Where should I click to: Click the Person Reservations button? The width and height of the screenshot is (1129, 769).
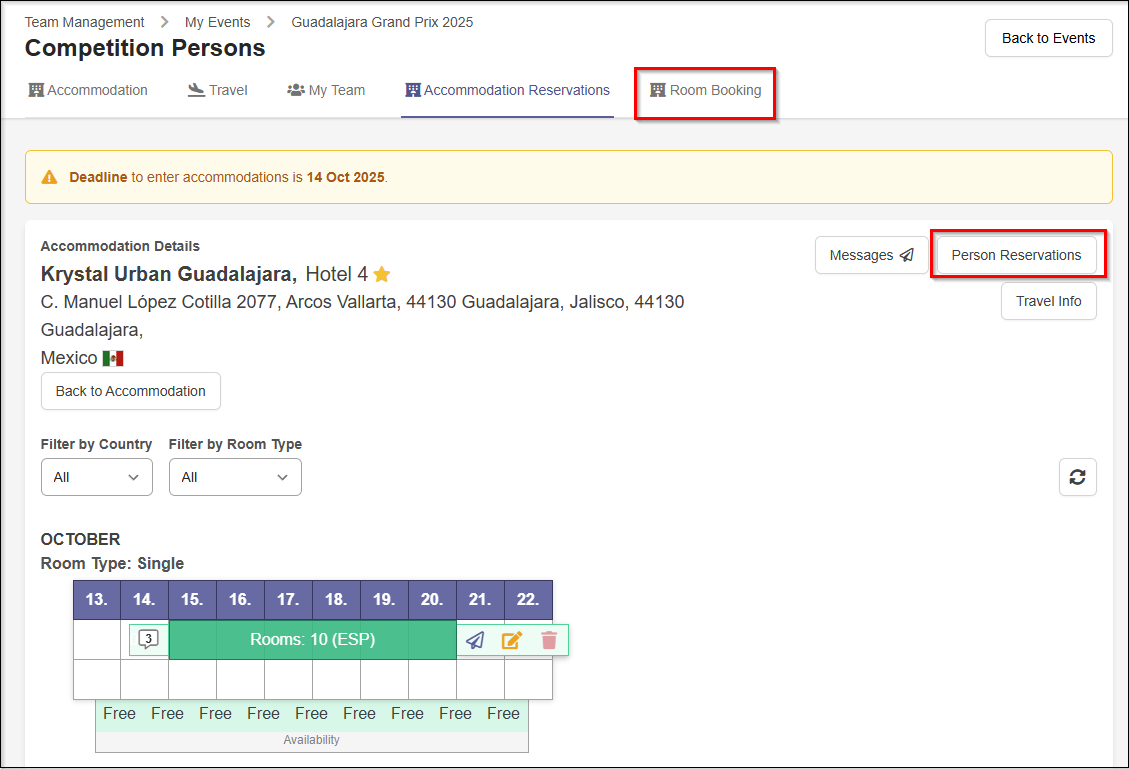pos(1016,255)
